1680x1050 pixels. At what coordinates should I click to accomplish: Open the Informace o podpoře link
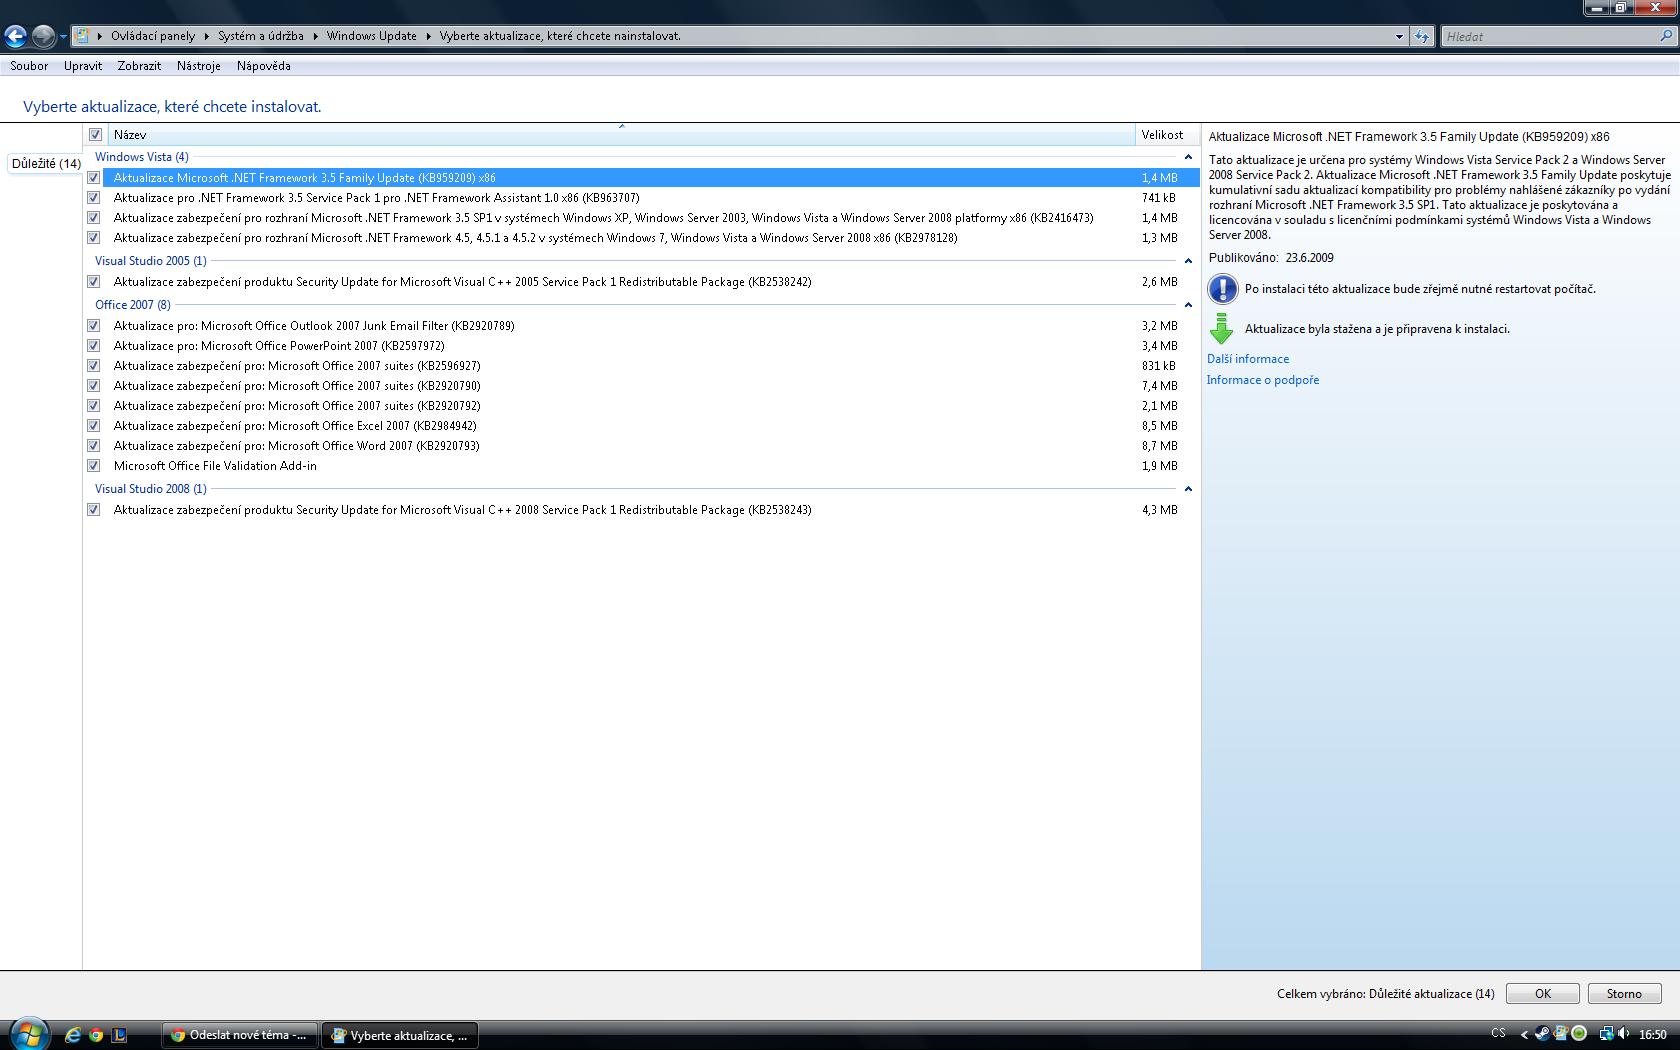[x=1263, y=380]
